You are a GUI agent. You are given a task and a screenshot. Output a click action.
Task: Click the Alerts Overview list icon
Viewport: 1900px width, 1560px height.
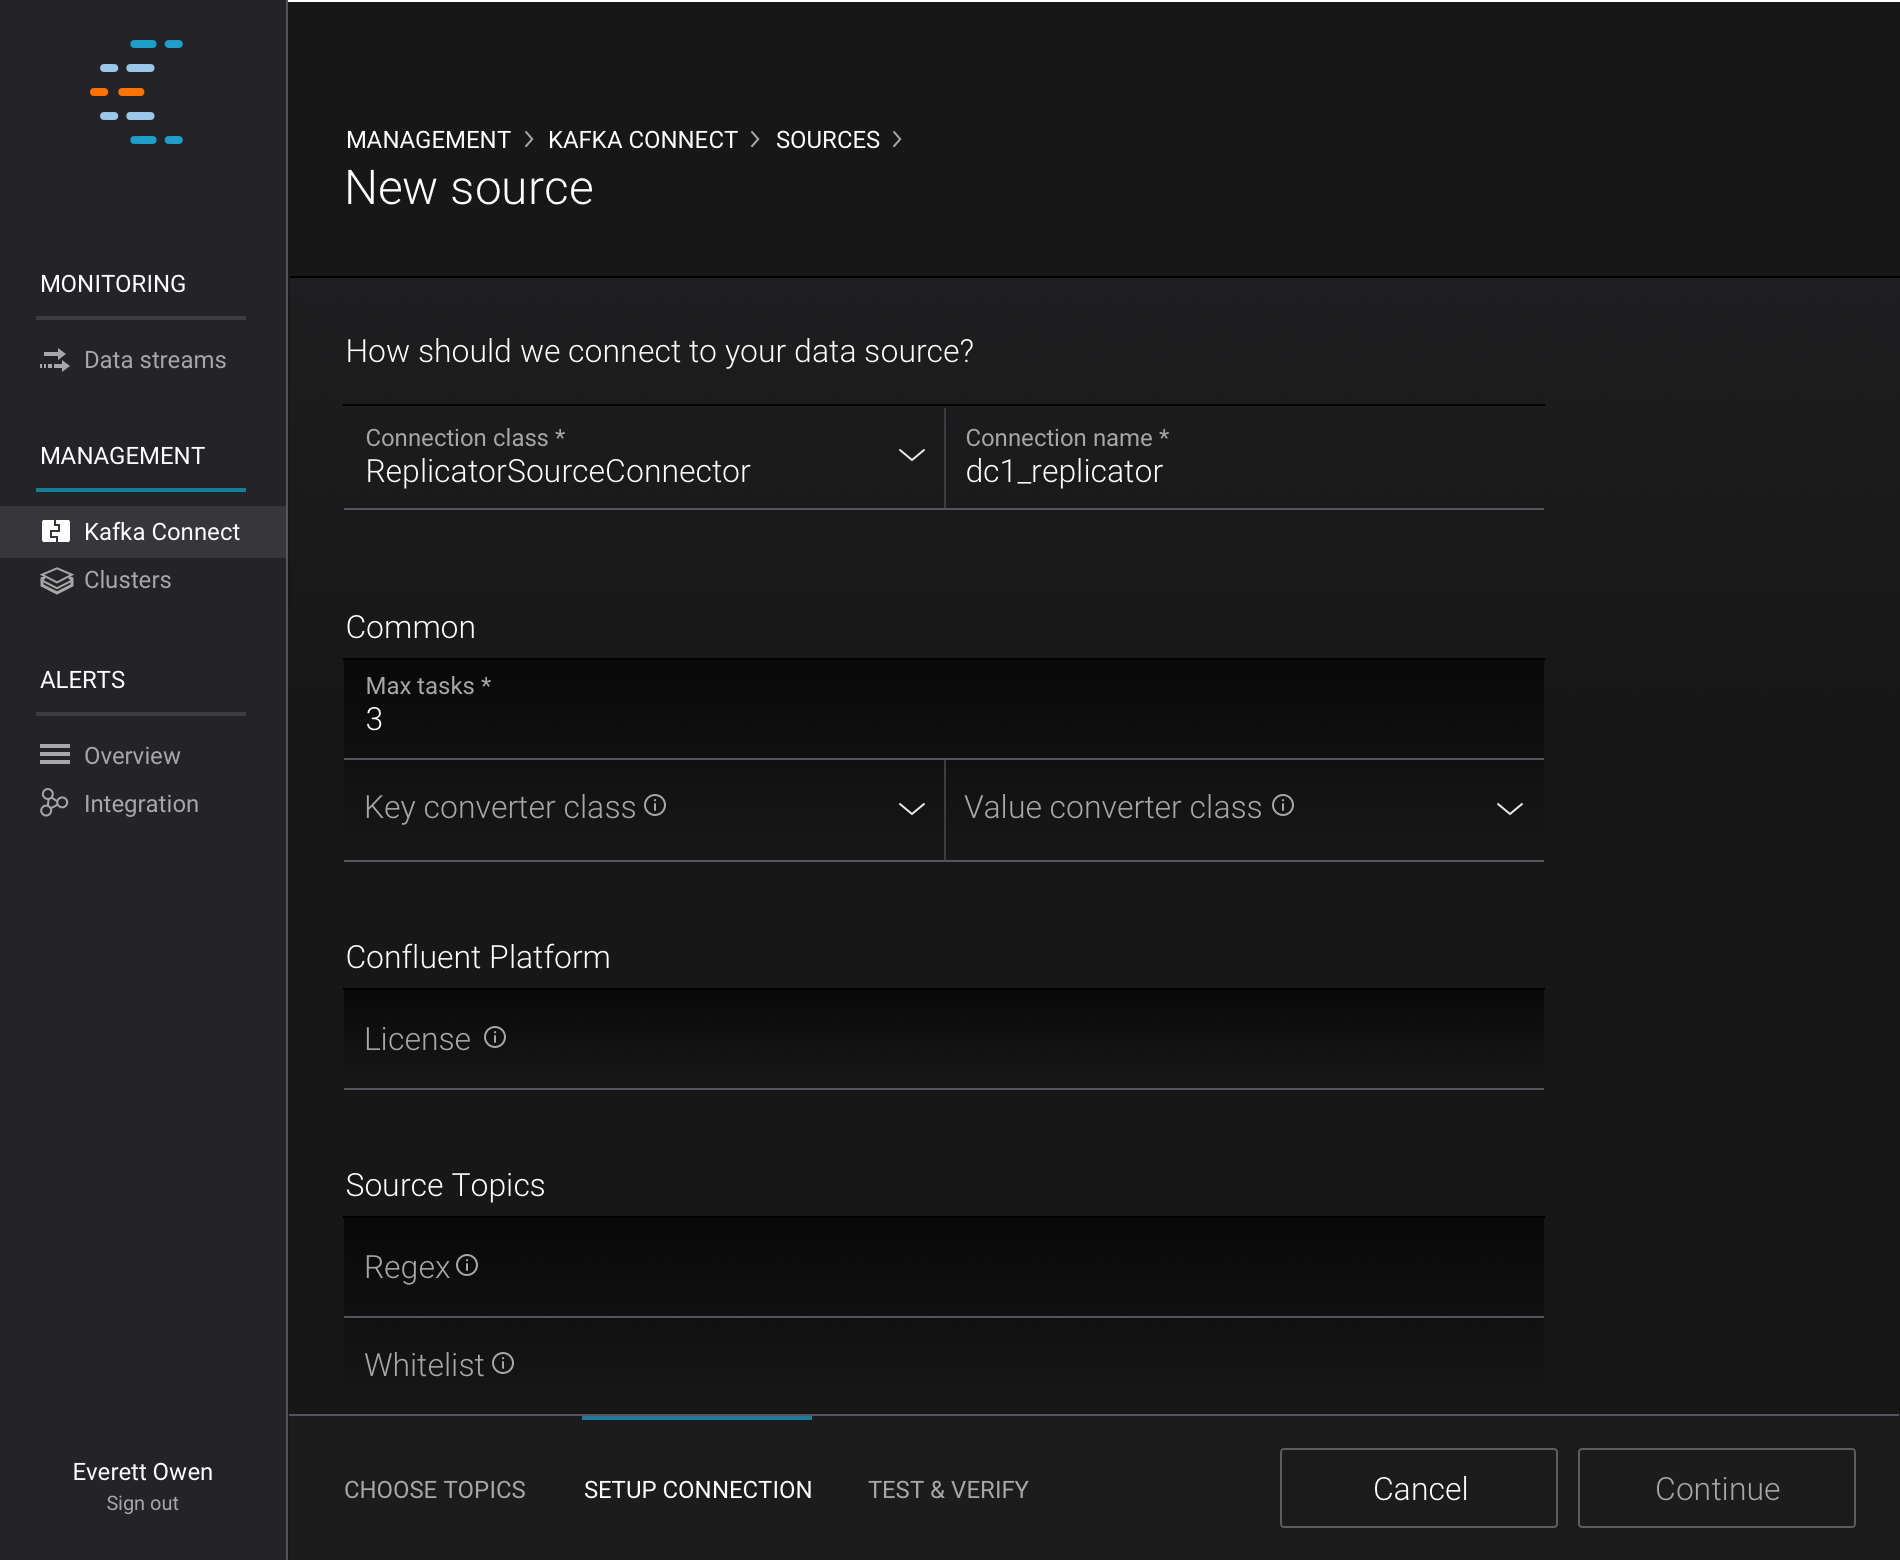[55, 755]
